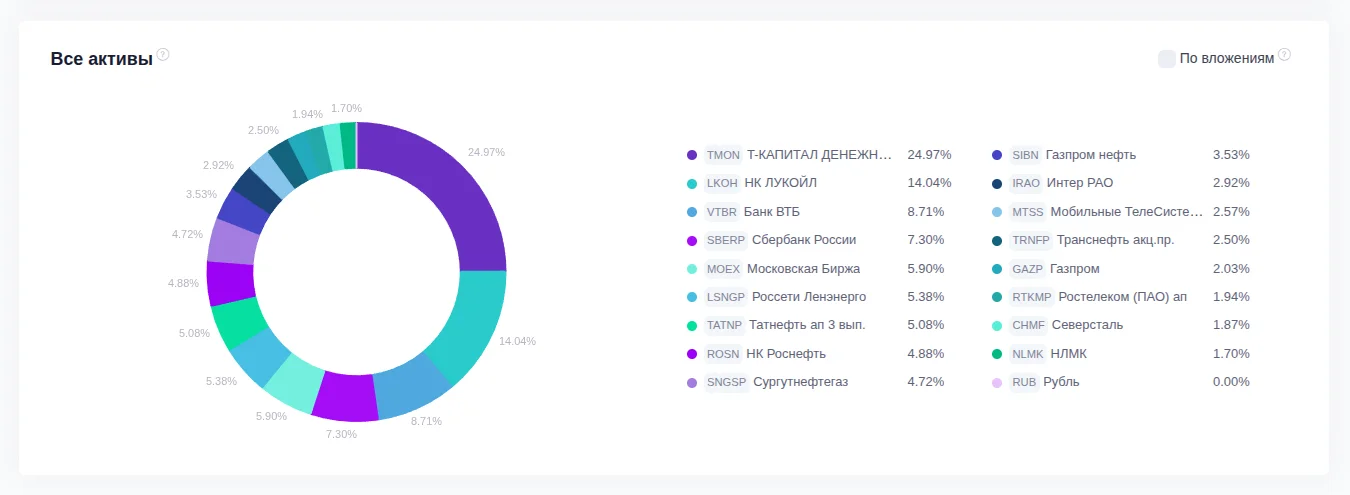Open the Банк ВТБ legend entry
The width and height of the screenshot is (1350, 495).
[771, 212]
